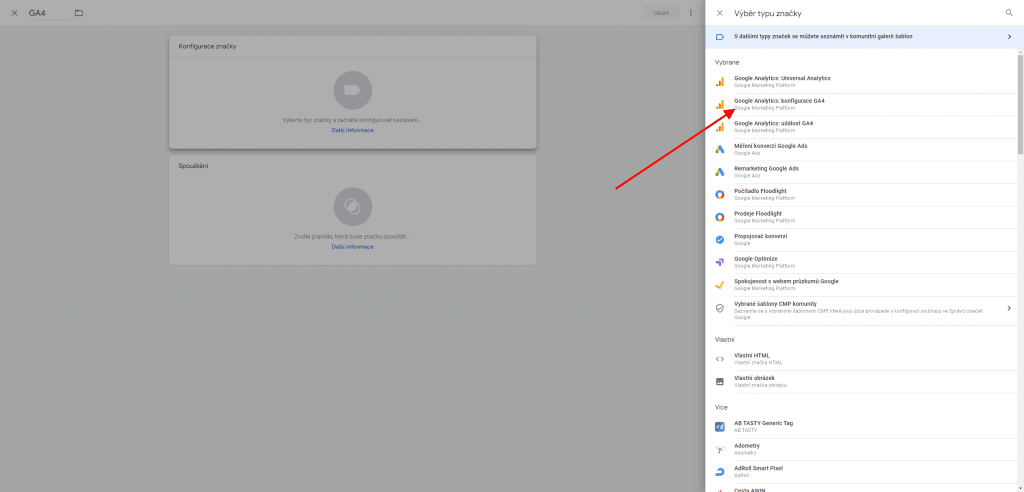Click the Remarketing Google Ads icon
1024x492 pixels.
tap(720, 172)
